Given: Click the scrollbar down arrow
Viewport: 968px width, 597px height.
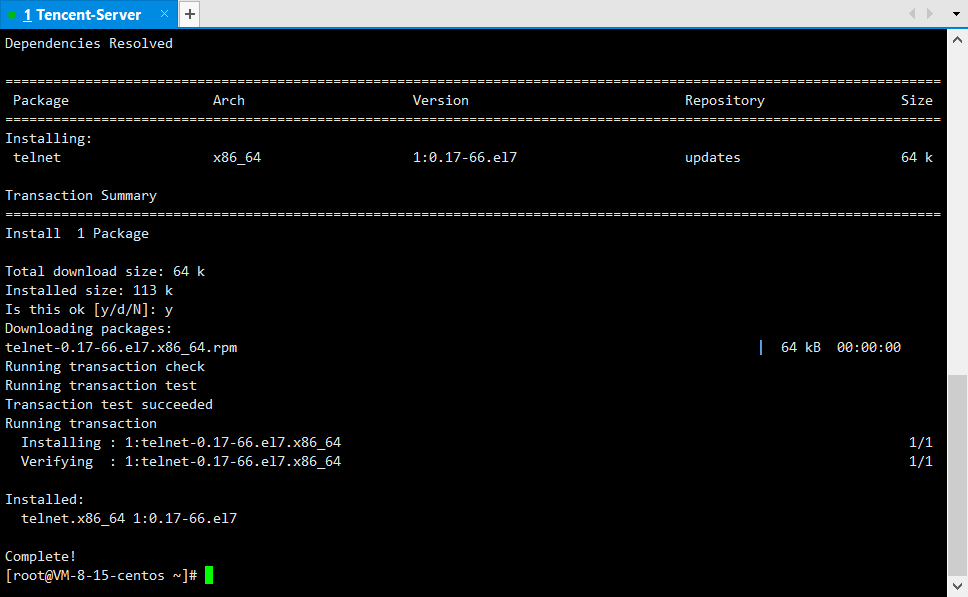Looking at the screenshot, I should (x=957, y=588).
